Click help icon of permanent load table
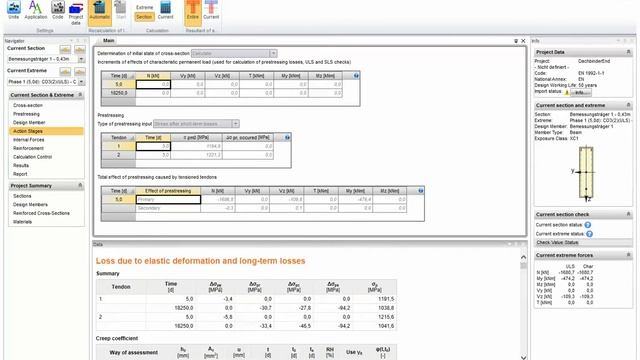This screenshot has height=360, width=640. [x=356, y=76]
